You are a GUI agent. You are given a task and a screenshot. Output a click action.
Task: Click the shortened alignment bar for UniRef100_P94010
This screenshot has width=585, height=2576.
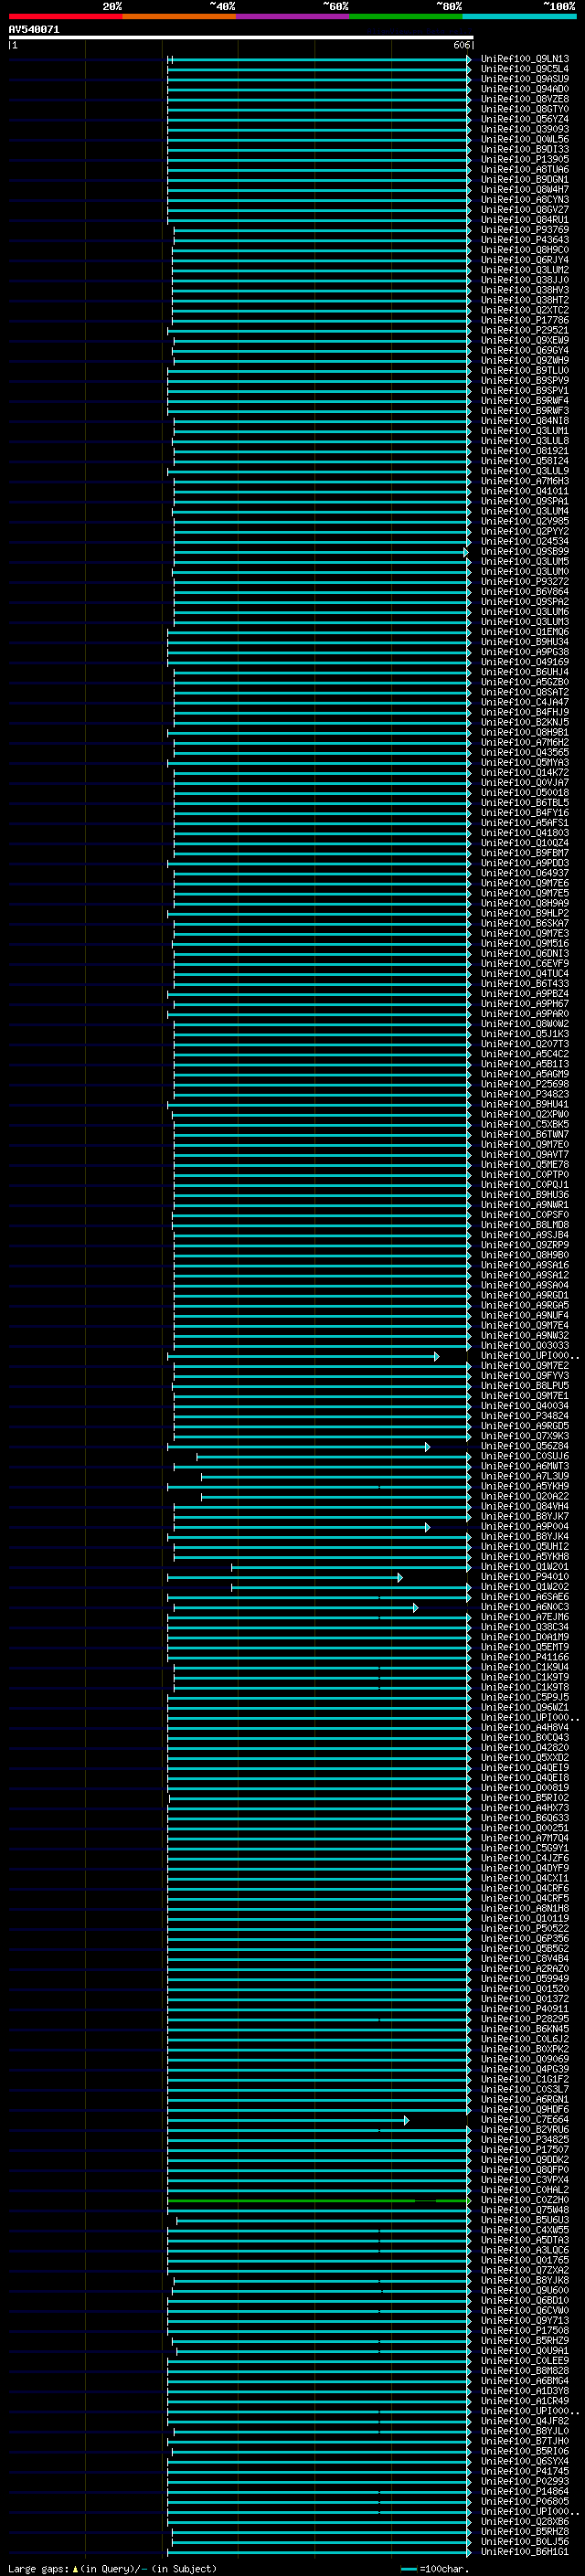285,1577
